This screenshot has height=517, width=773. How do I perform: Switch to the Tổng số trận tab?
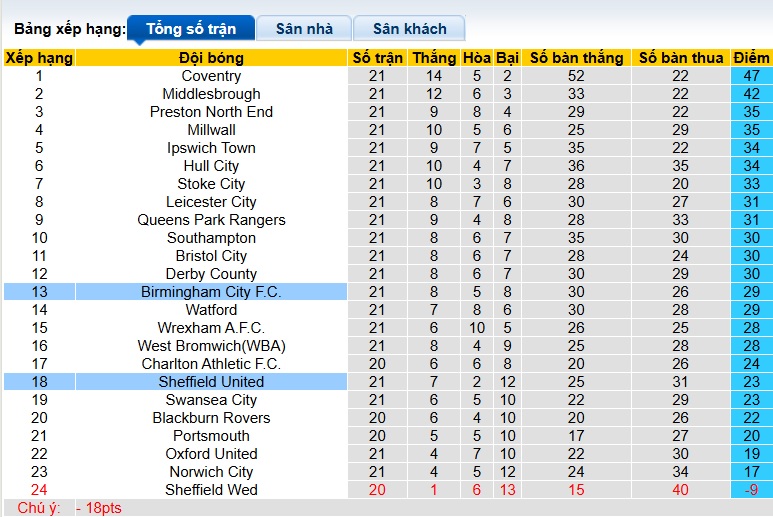(x=190, y=29)
